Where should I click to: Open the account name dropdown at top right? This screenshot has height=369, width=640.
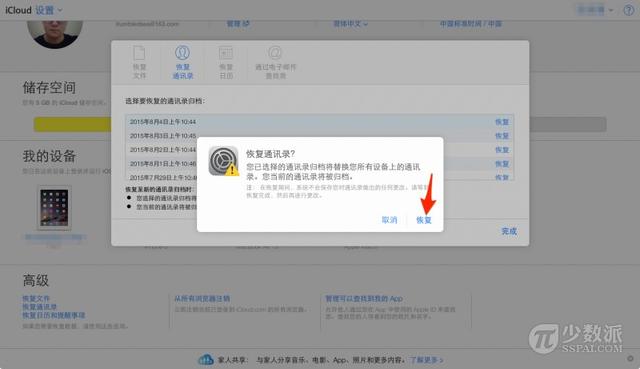(595, 10)
